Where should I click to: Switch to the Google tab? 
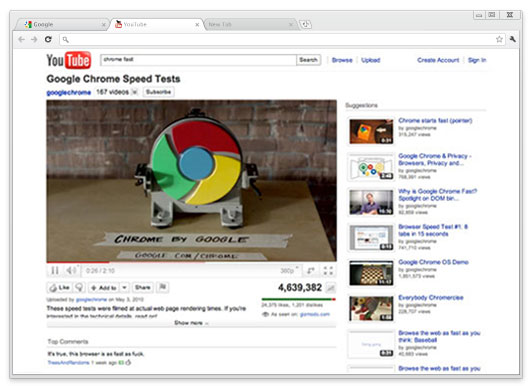(64, 24)
